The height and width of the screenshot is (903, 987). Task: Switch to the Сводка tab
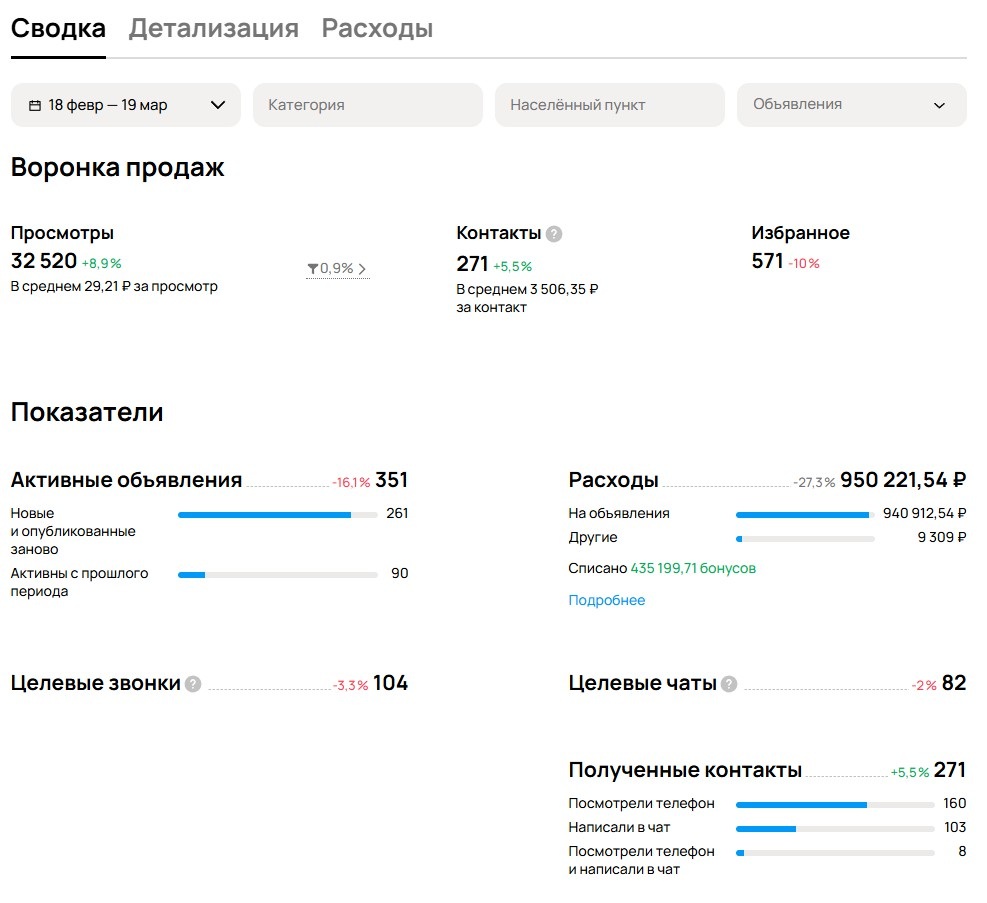58,28
